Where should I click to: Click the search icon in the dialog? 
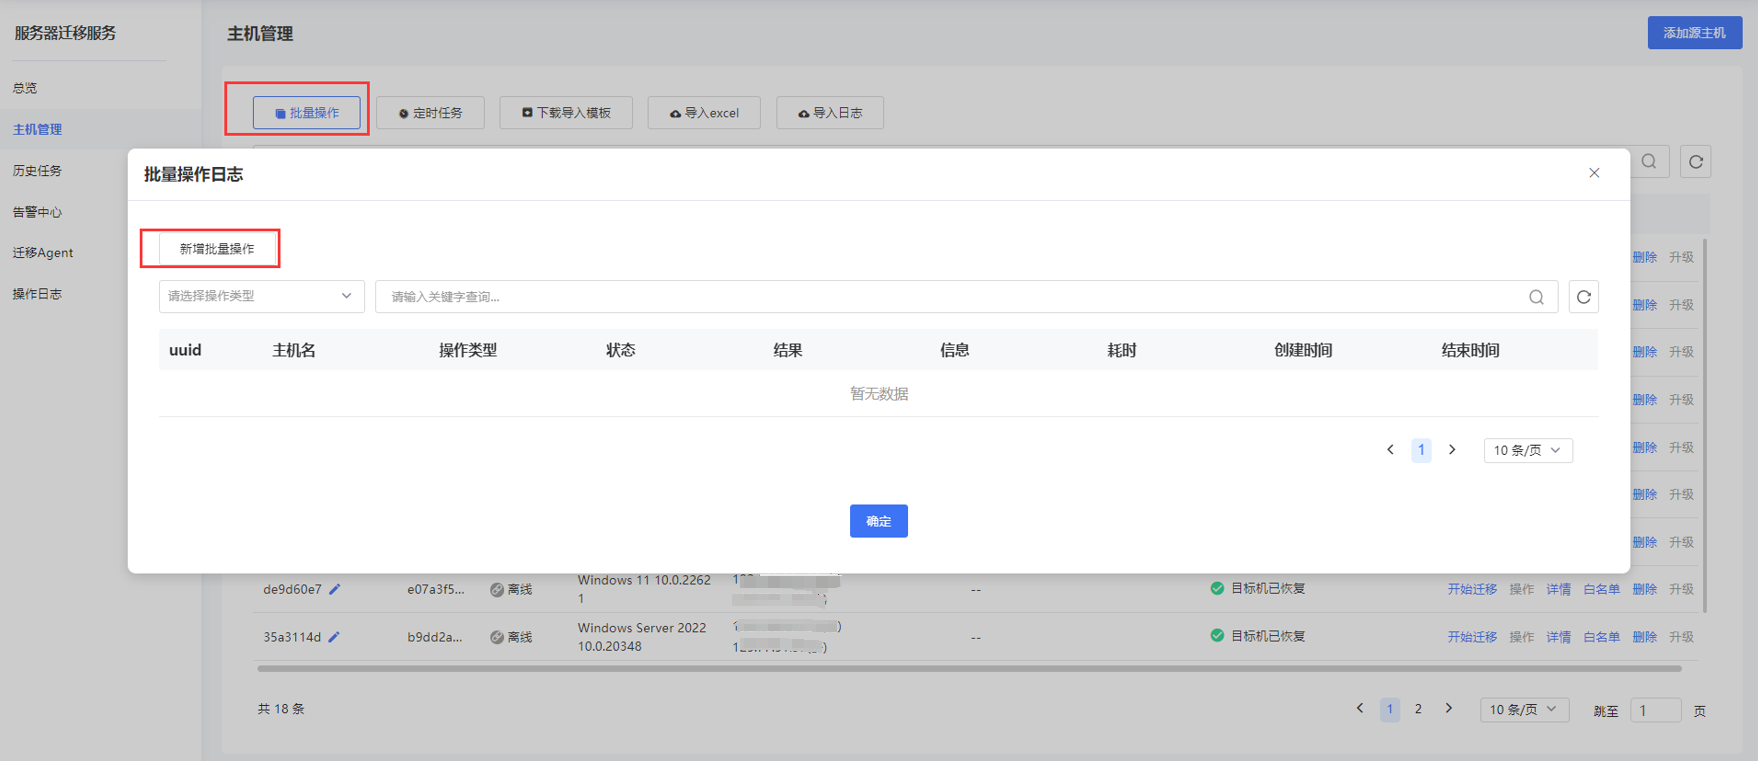point(1536,297)
